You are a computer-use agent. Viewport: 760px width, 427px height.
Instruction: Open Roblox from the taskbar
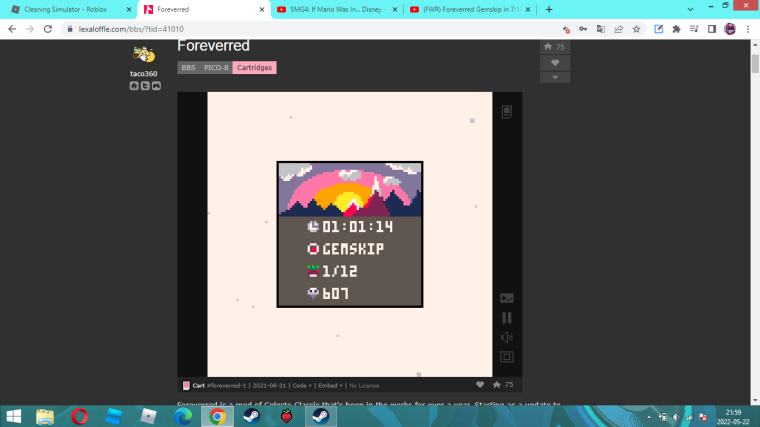[148, 416]
